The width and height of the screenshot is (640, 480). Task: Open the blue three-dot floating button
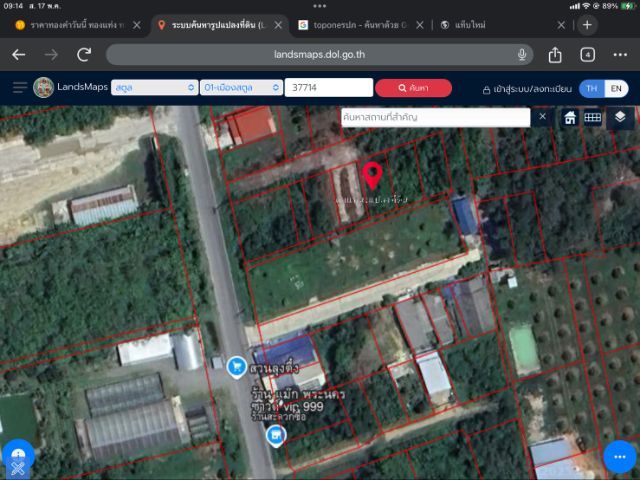(620, 457)
